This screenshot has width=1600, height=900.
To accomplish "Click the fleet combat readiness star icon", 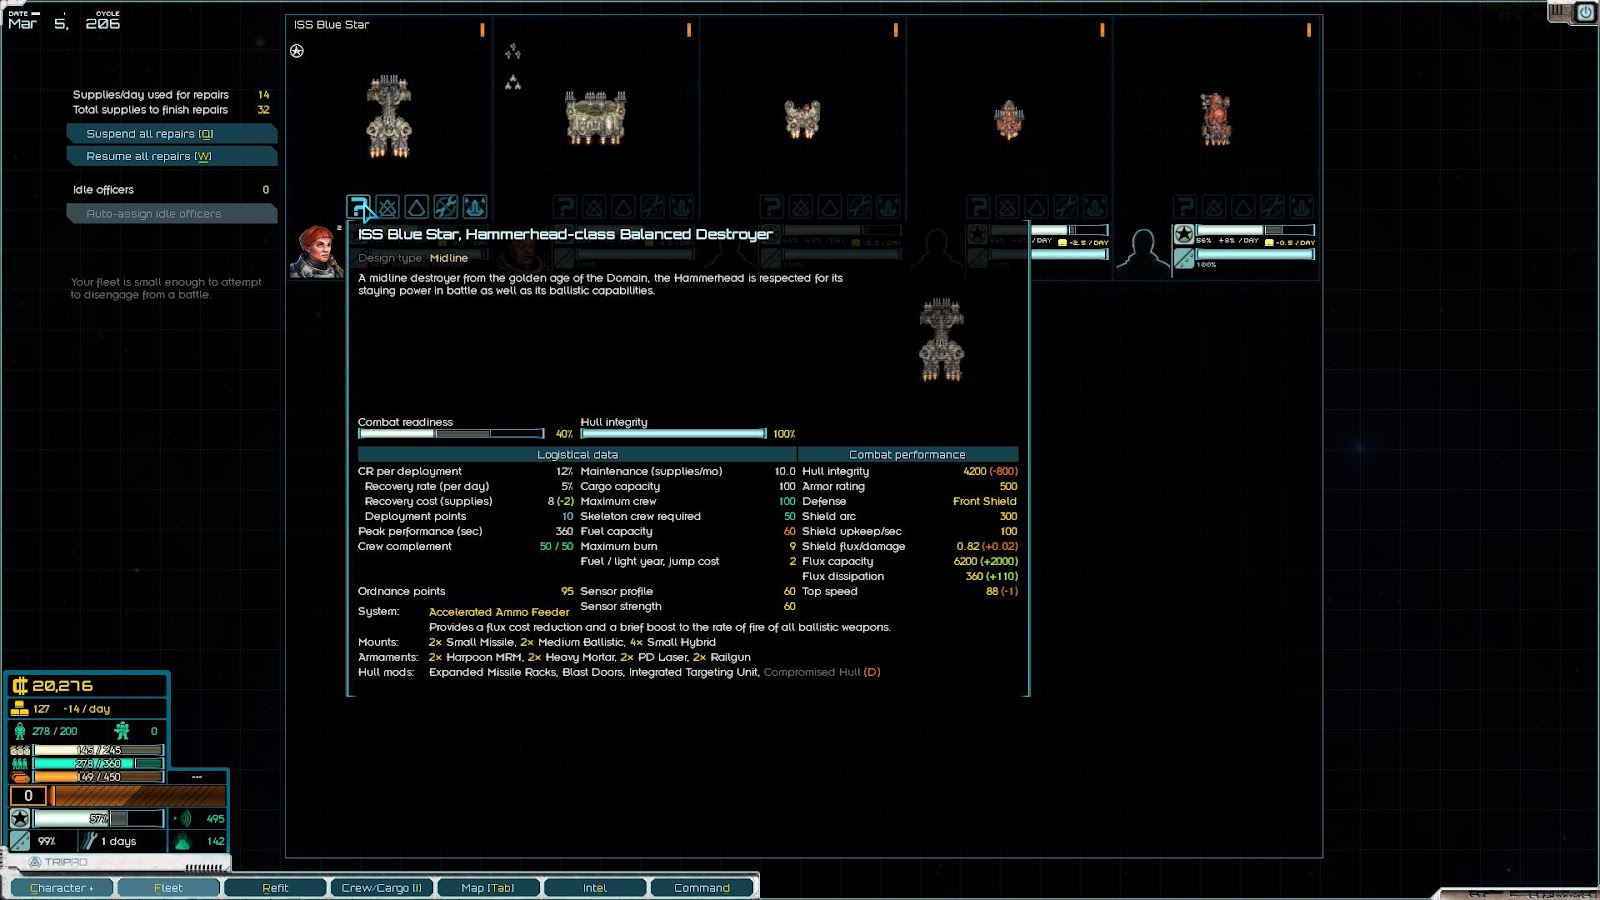I will (20, 818).
